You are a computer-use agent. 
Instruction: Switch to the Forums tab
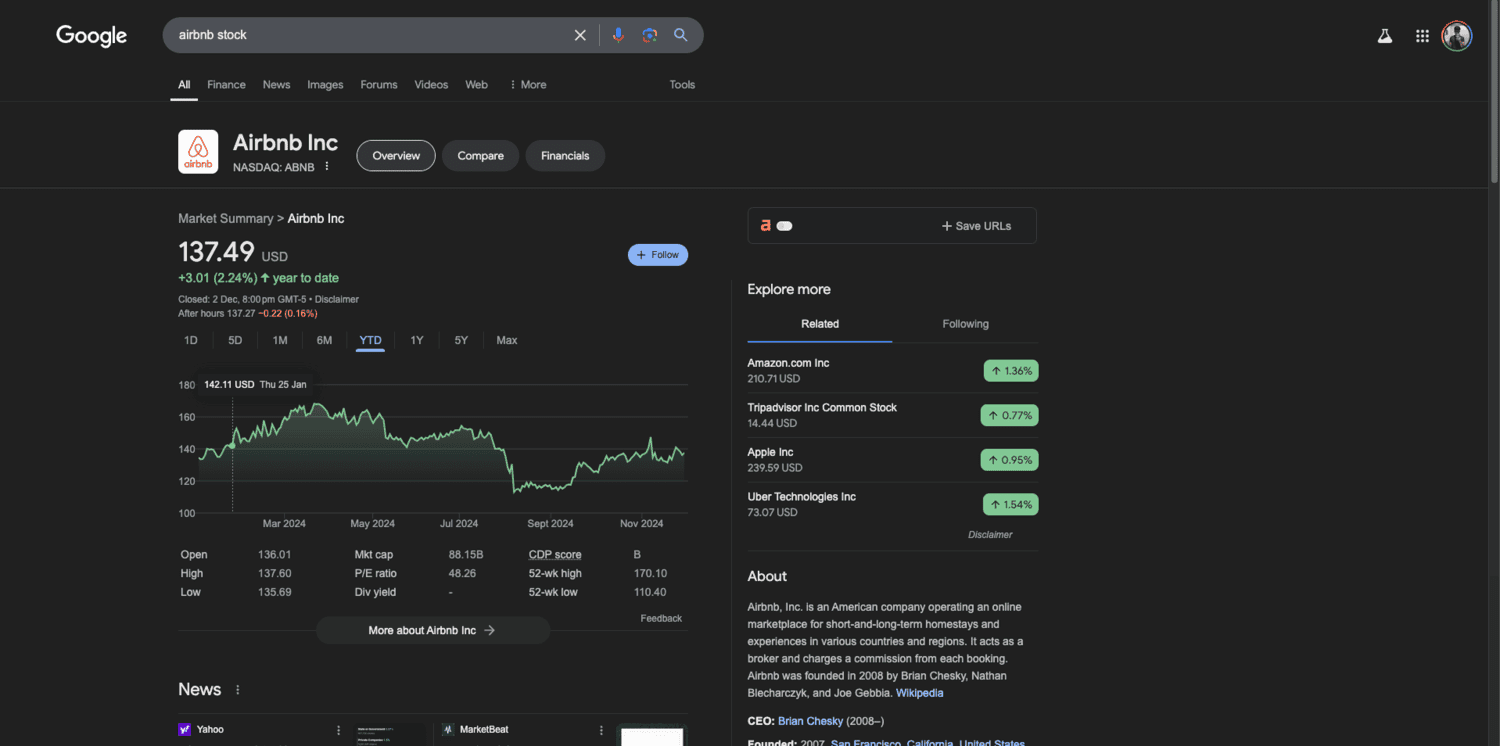click(379, 85)
